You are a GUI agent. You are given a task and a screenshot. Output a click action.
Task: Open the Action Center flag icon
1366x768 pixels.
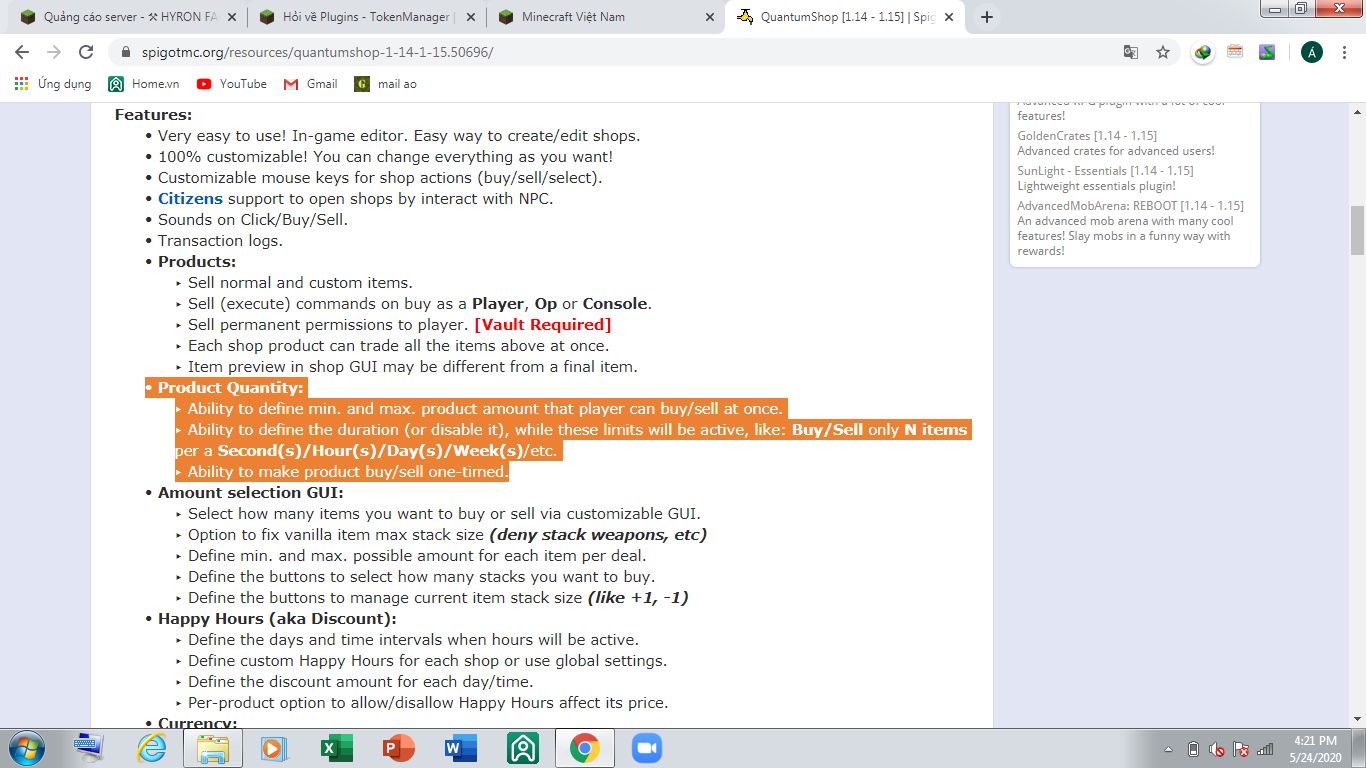pyautogui.click(x=1241, y=748)
